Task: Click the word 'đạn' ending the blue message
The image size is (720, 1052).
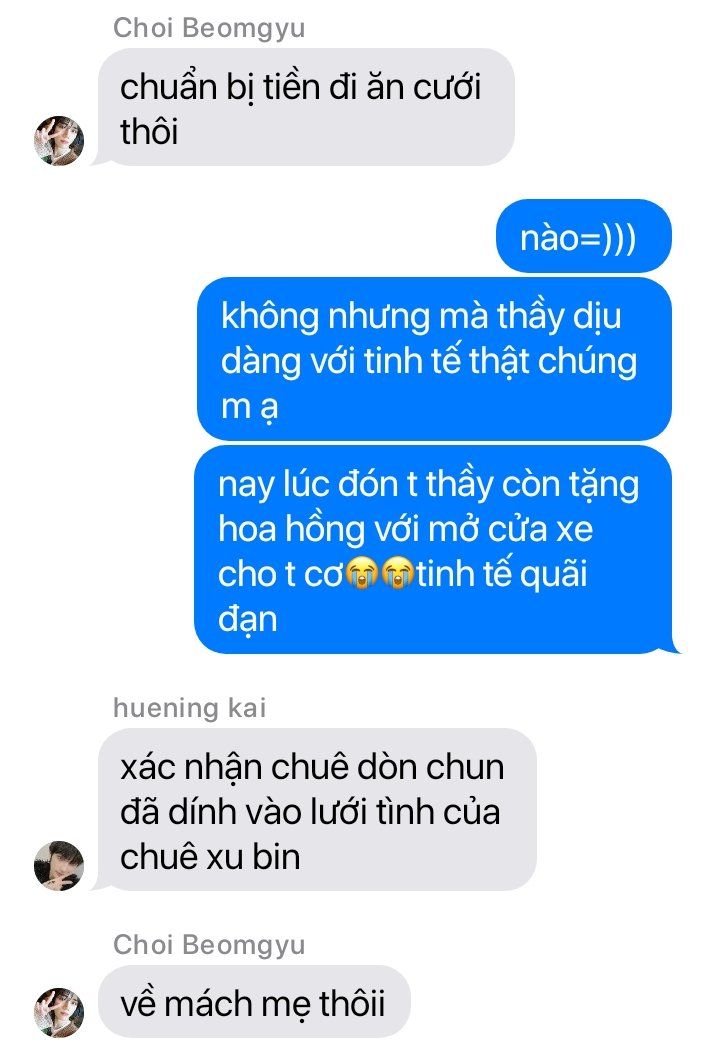Action: (x=248, y=619)
